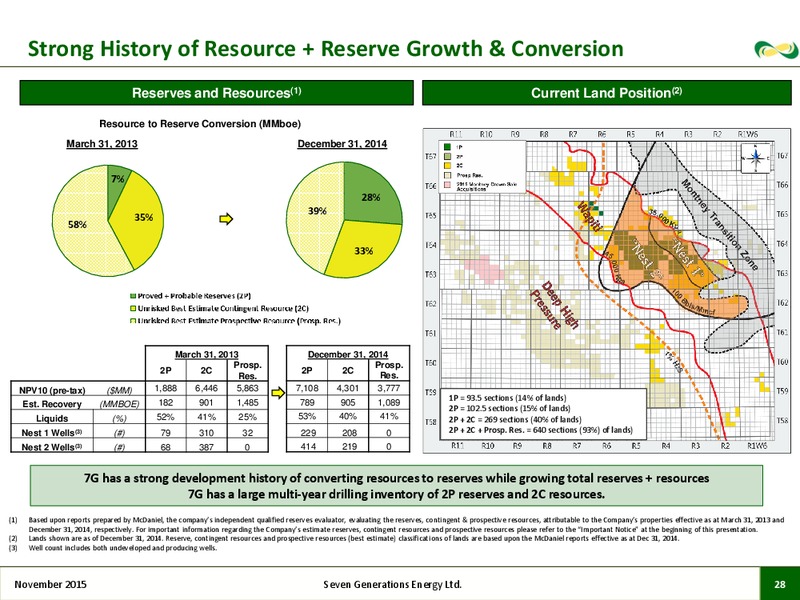Click the 'Liquids' row label
Viewport: 800px width, 600px height.
[52, 418]
